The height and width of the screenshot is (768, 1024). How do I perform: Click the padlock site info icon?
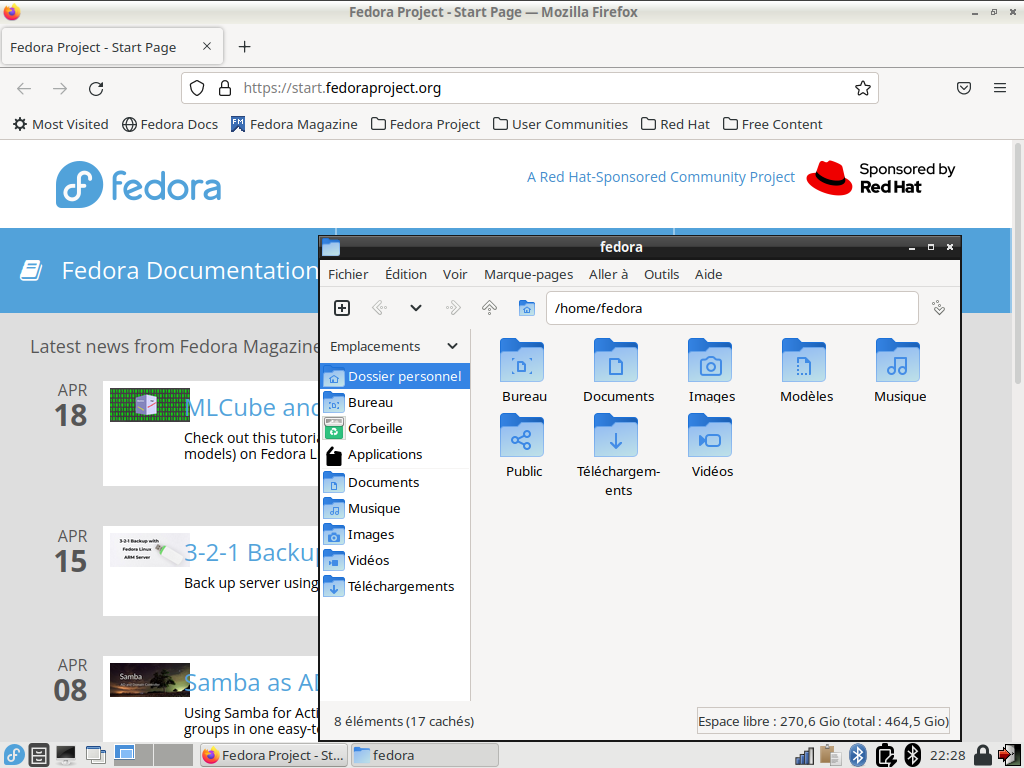pyautogui.click(x=225, y=88)
